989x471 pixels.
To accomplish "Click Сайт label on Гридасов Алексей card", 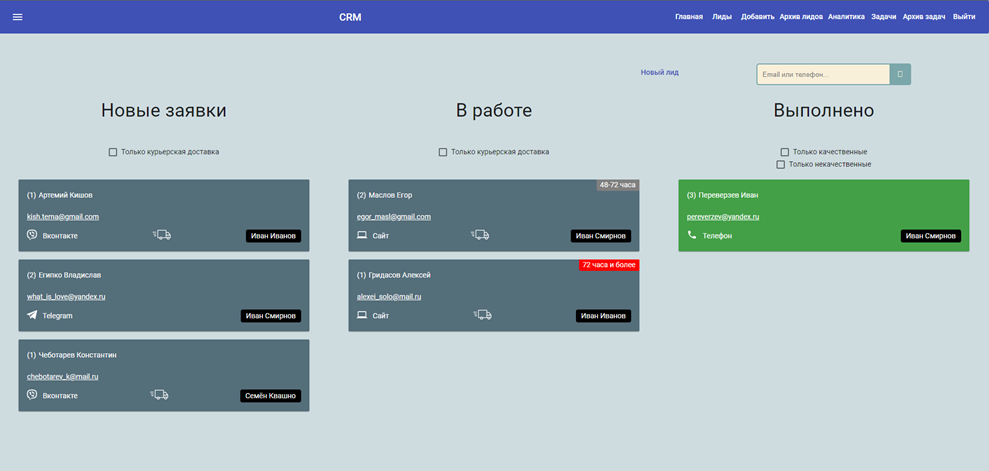I will [x=380, y=316].
